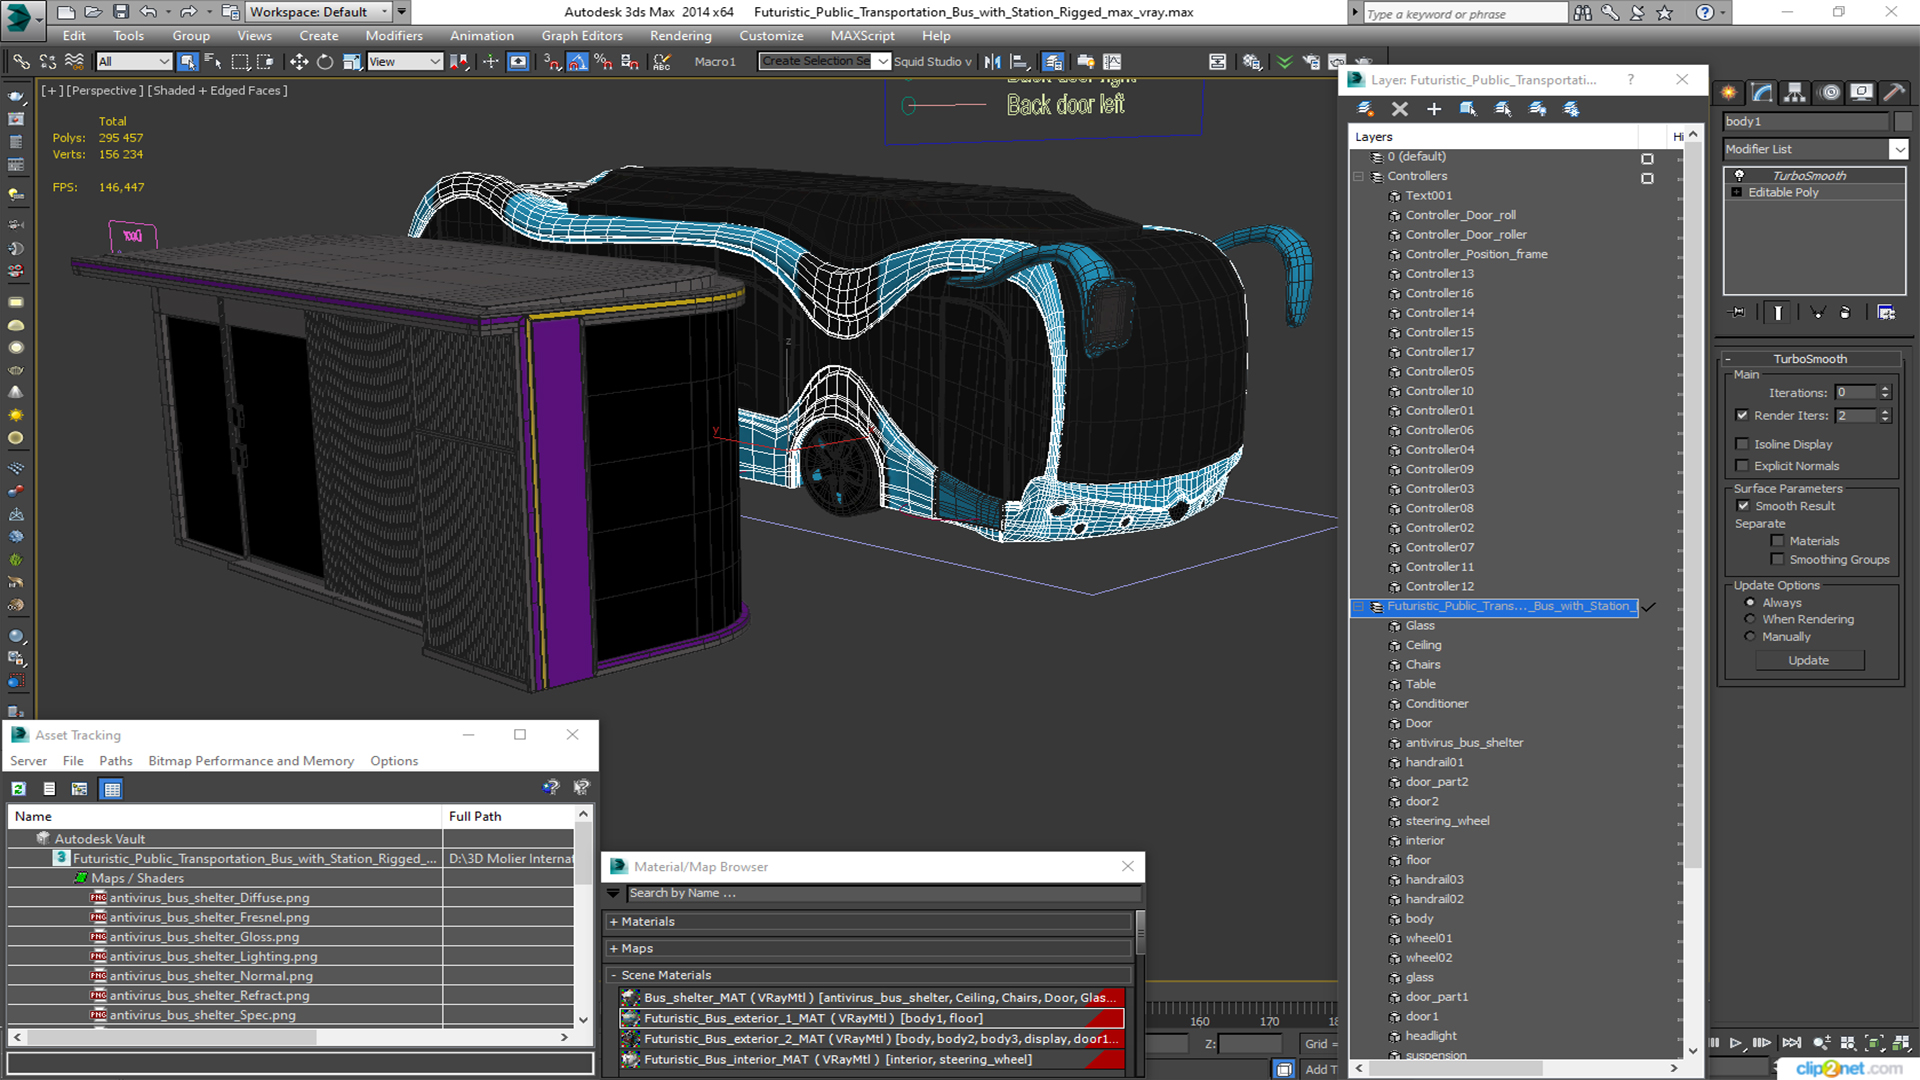Image resolution: width=1920 pixels, height=1080 pixels.
Task: Click the Align tool icon
Action: 1019,62
